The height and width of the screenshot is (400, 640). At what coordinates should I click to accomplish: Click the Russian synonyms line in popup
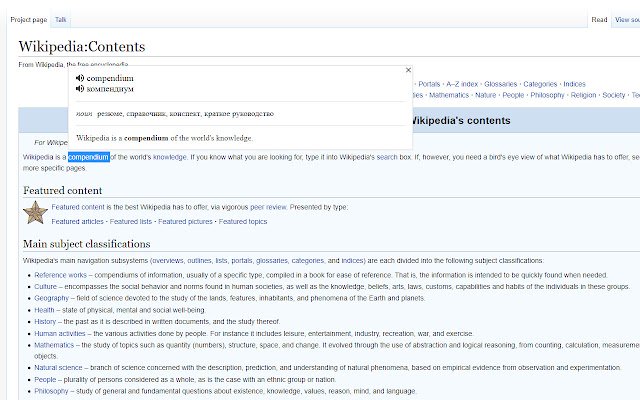tap(175, 114)
